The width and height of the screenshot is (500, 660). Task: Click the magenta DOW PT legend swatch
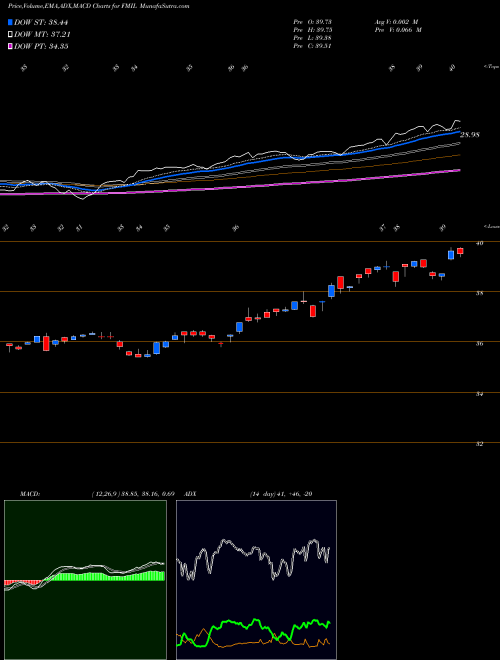[10, 46]
